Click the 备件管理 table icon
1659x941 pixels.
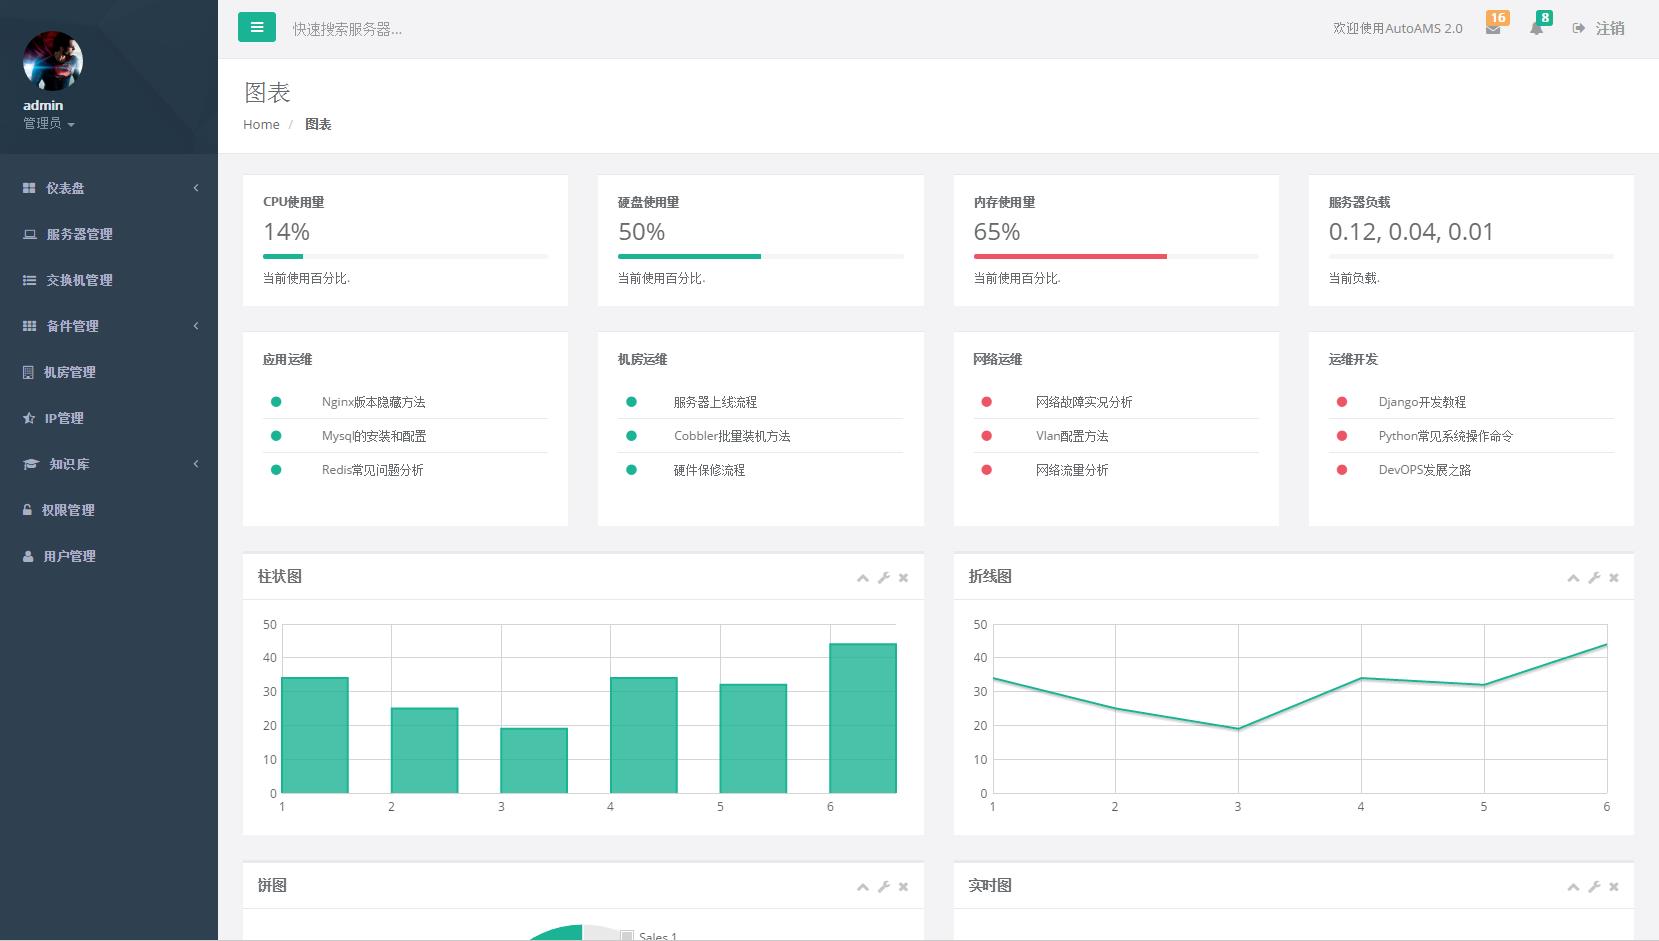29,326
